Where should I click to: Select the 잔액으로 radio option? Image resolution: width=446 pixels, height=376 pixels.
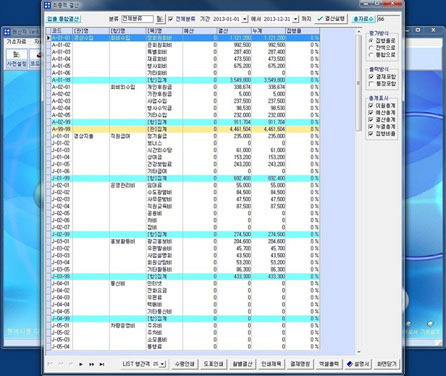click(x=371, y=48)
